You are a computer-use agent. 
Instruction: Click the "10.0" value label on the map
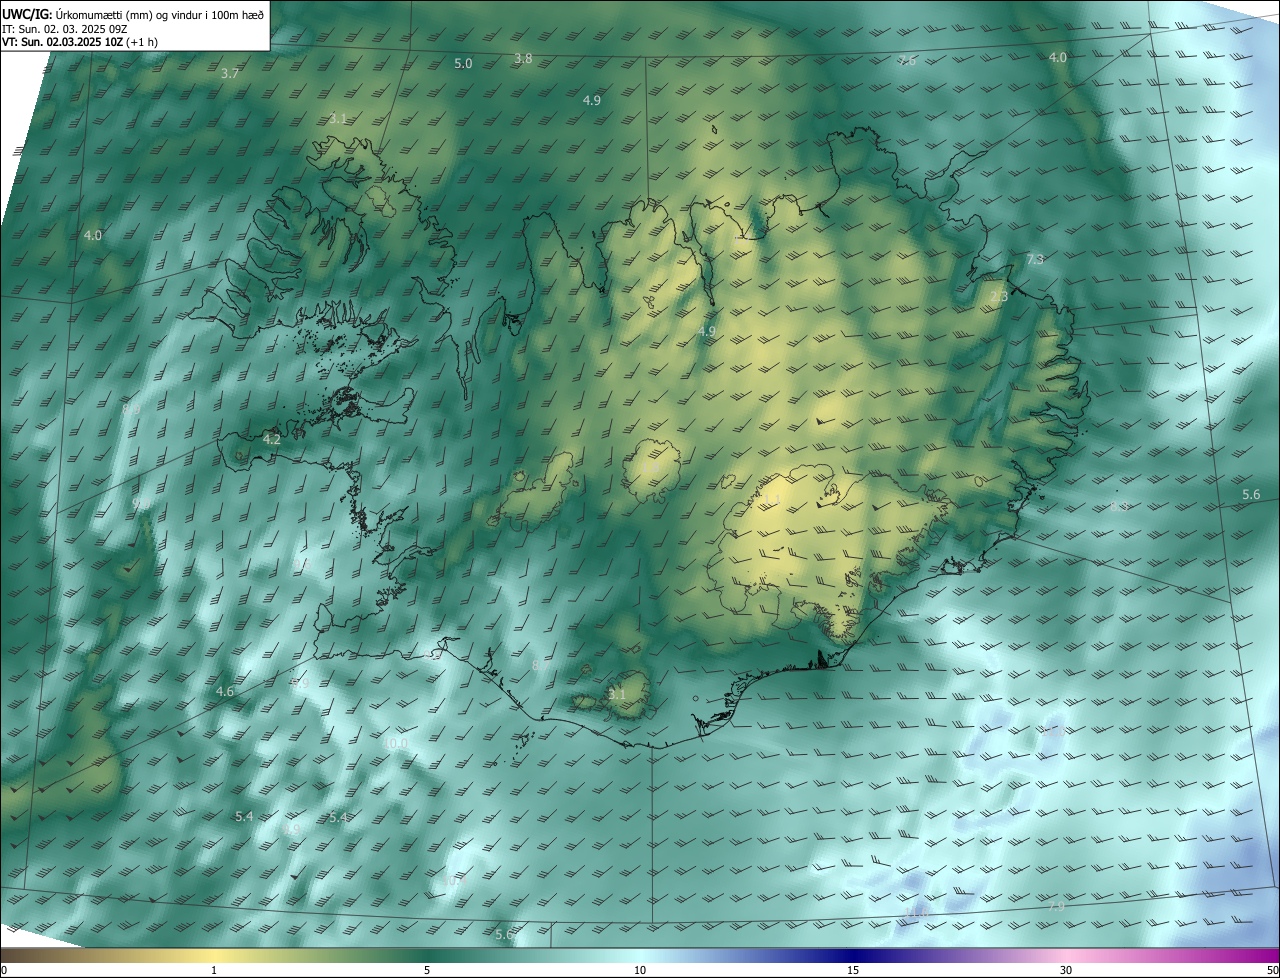point(396,743)
